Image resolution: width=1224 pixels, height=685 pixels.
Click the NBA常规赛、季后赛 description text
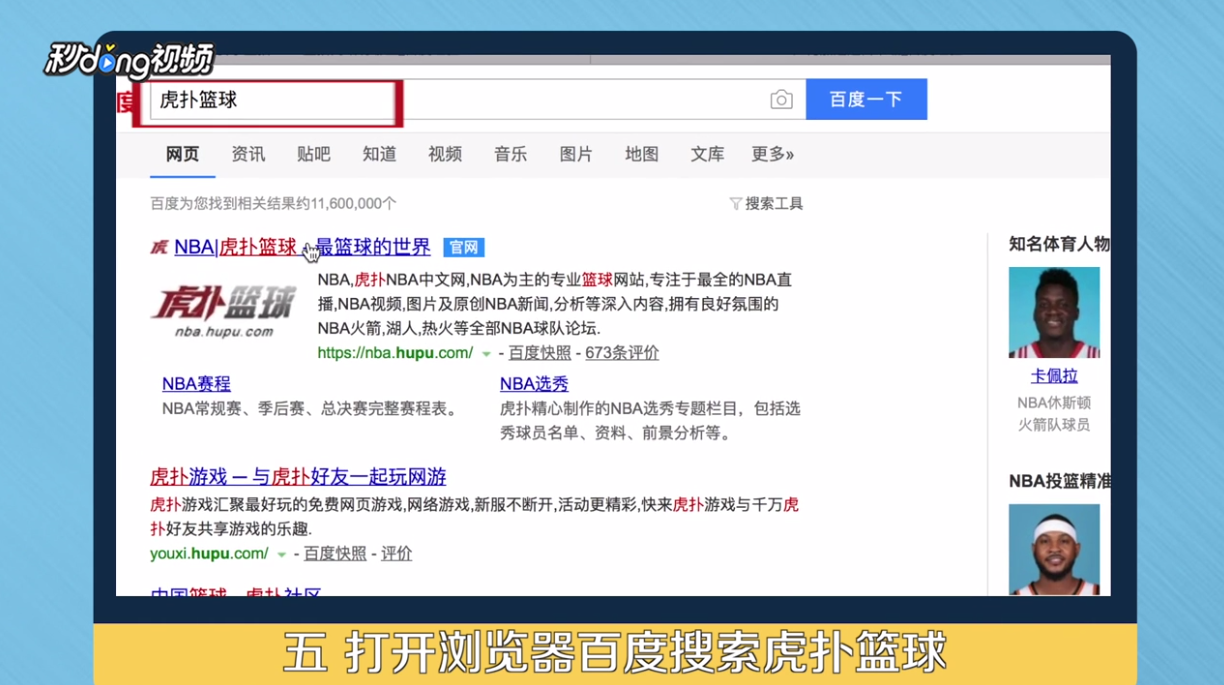pyautogui.click(x=310, y=409)
